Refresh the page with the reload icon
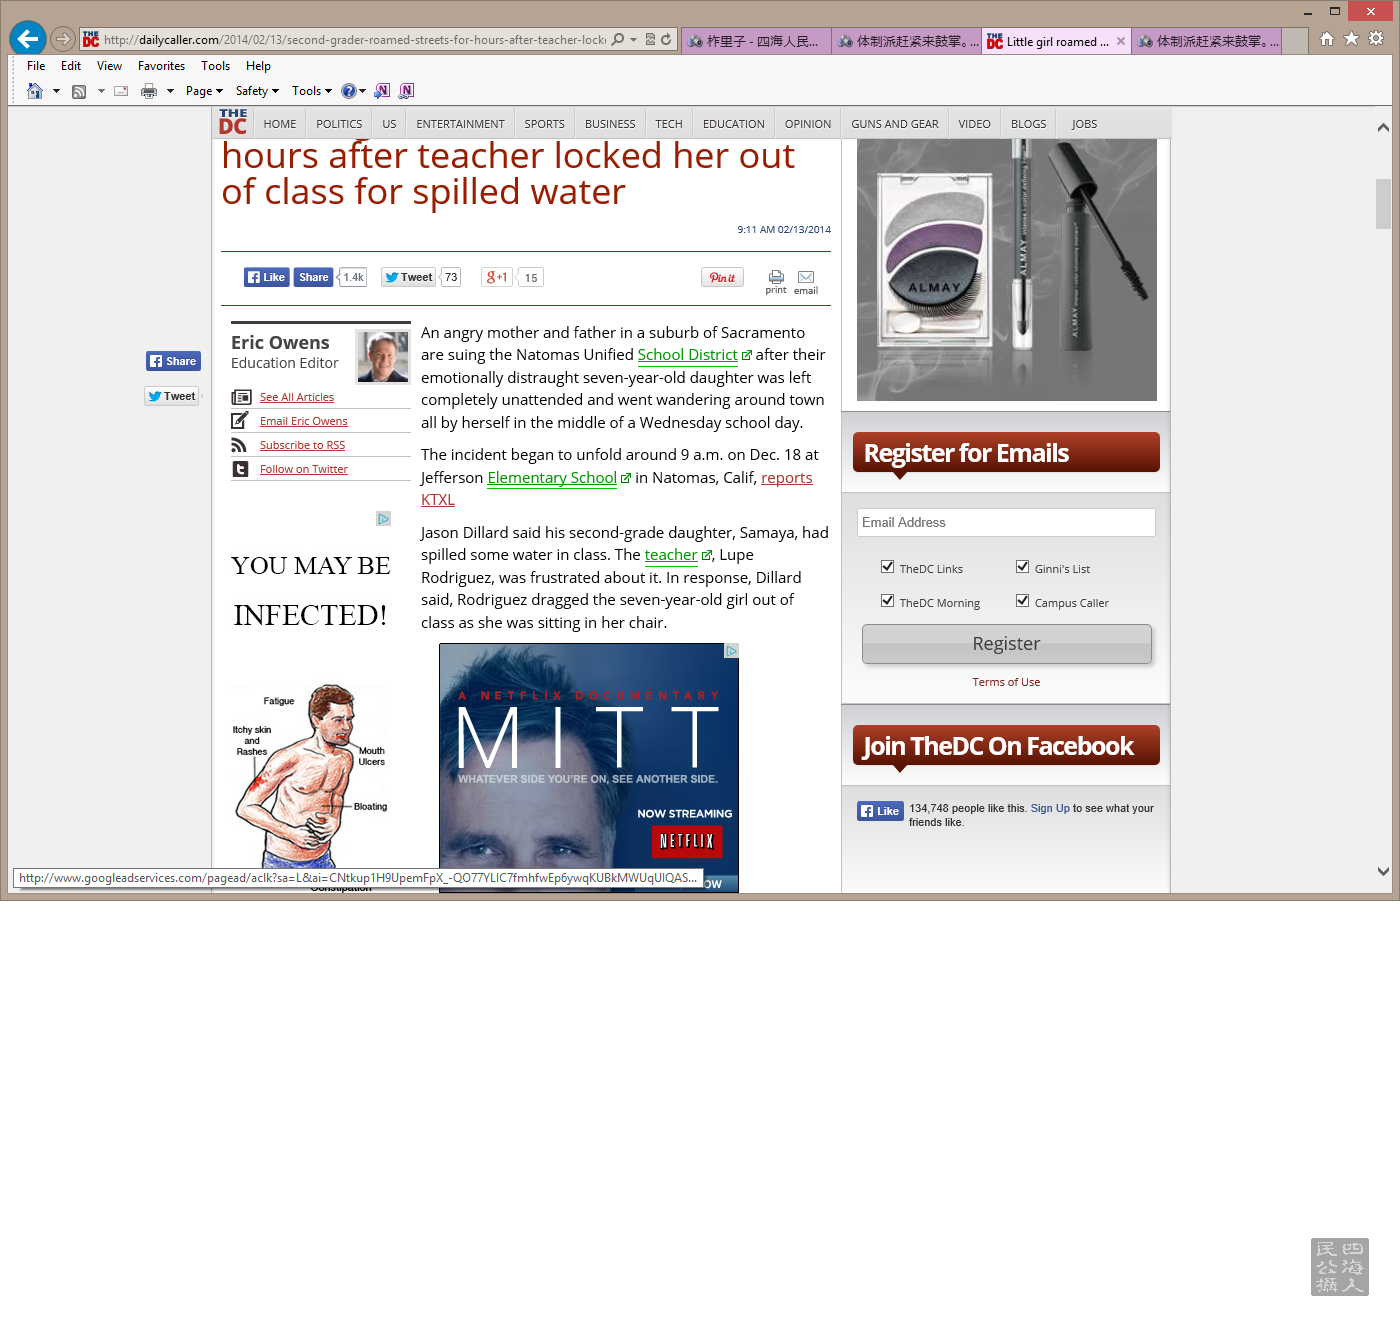 tap(666, 40)
